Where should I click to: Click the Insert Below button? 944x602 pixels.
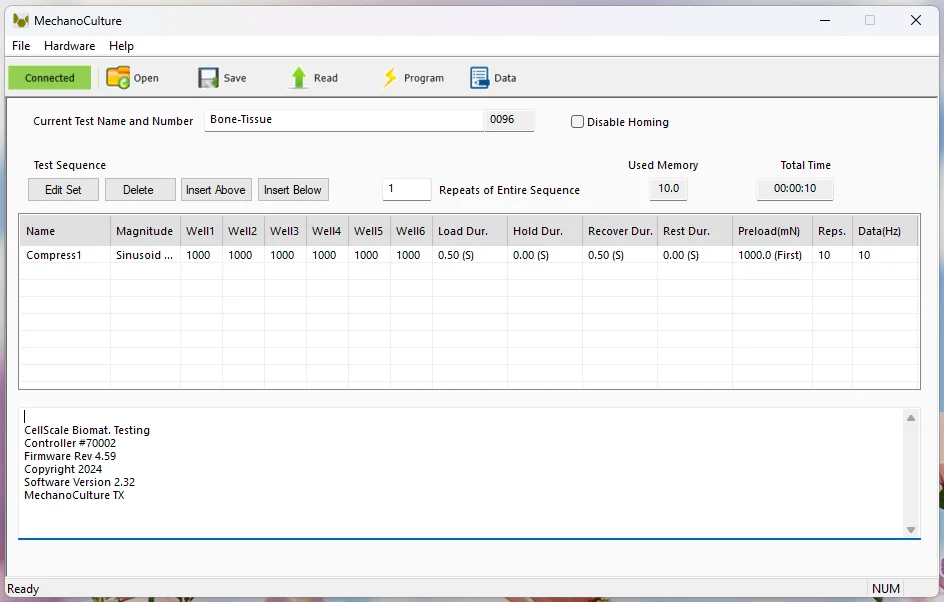[293, 190]
